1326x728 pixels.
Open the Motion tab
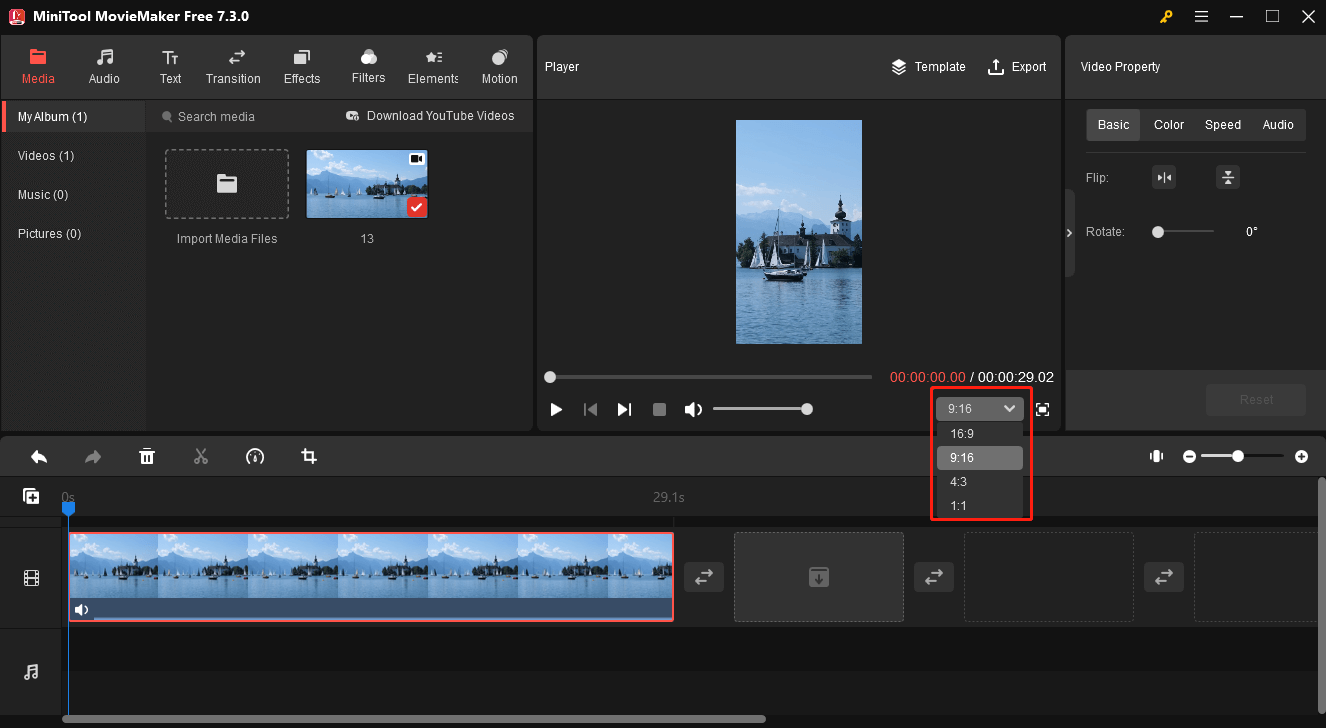(499, 66)
